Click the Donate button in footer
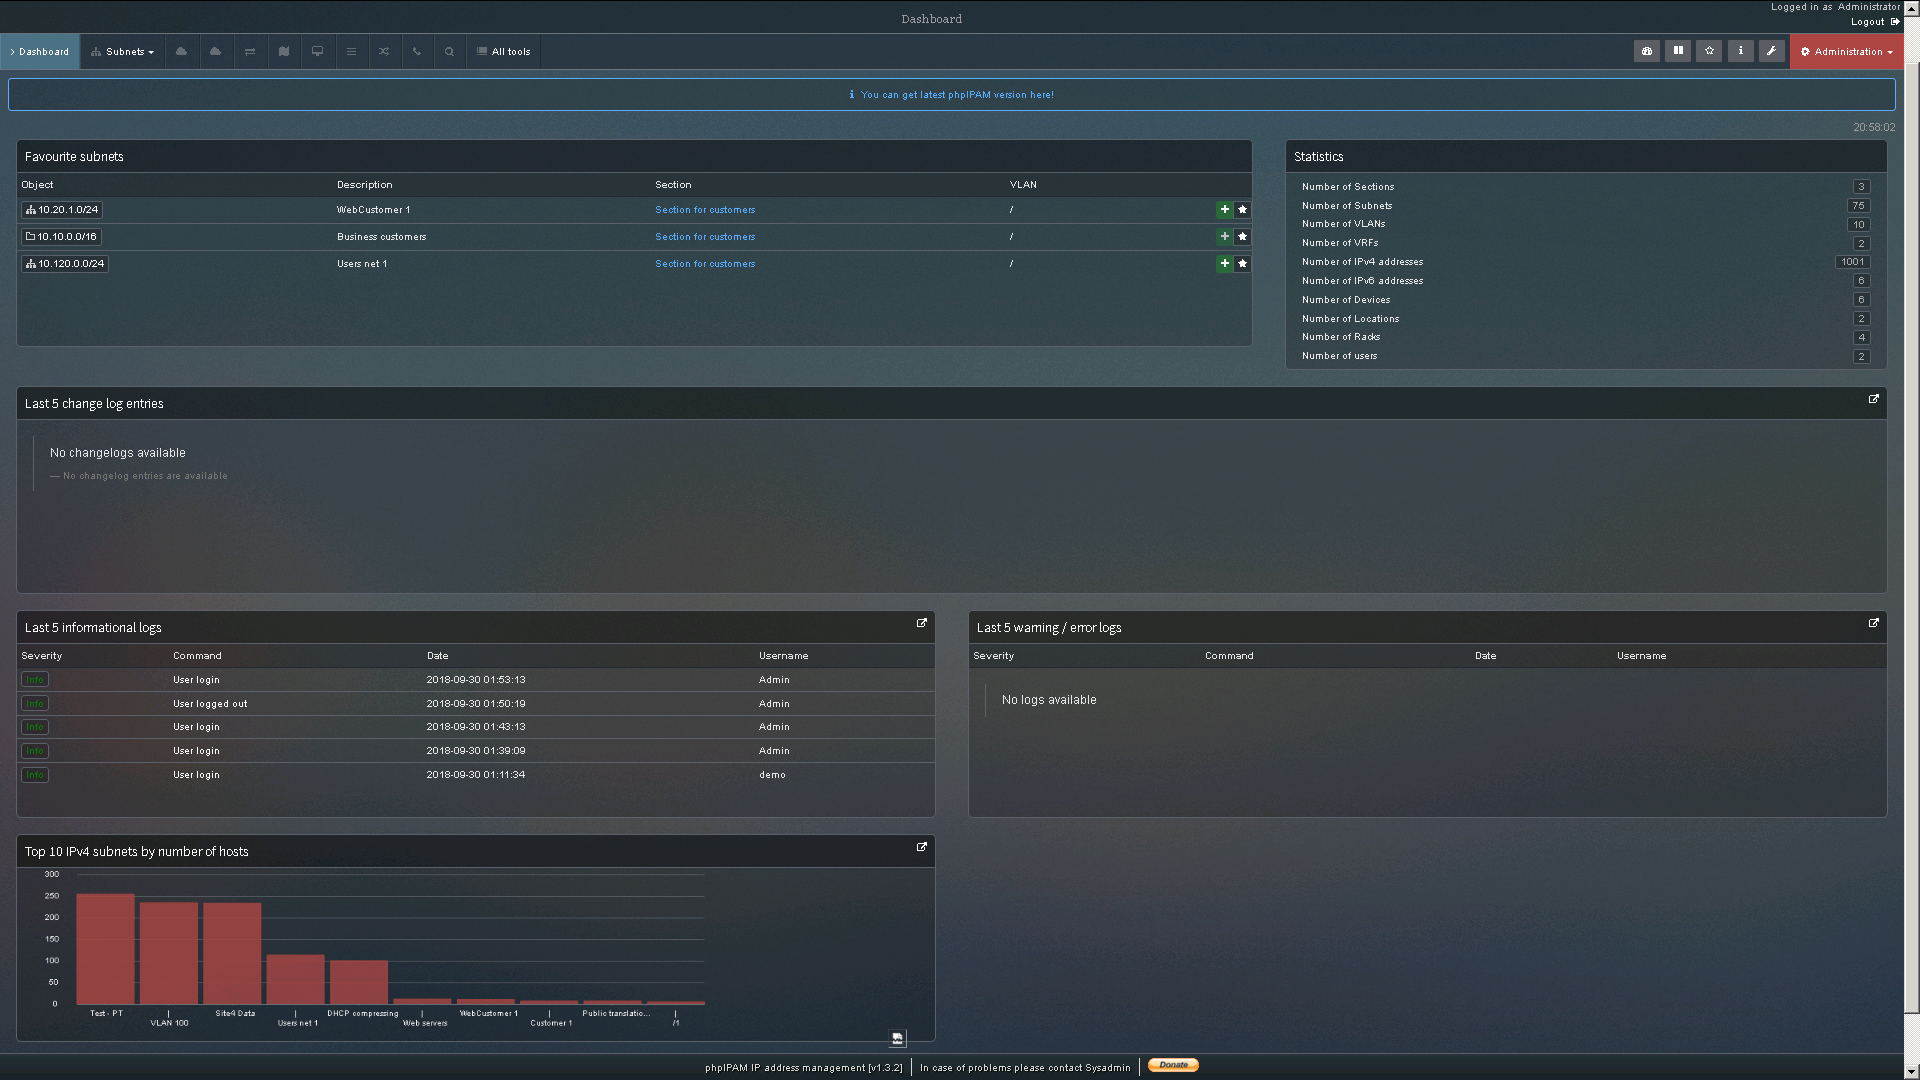 1173,1065
